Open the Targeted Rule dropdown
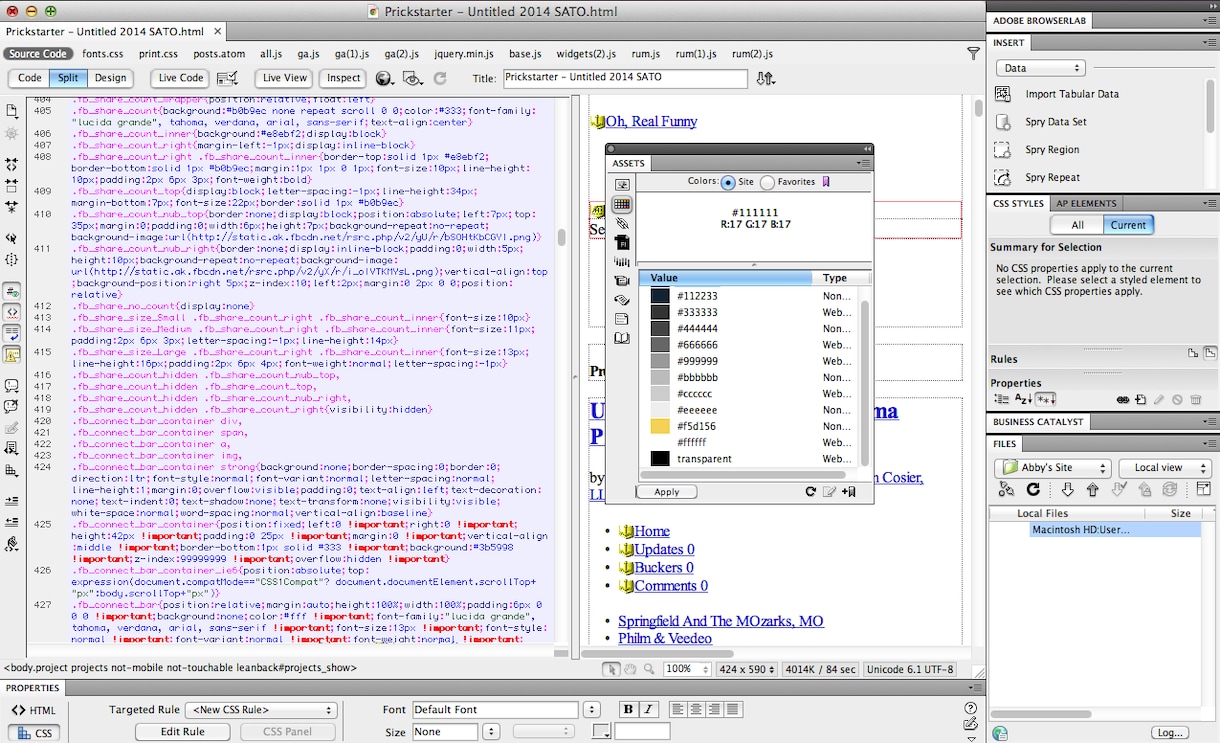The width and height of the screenshot is (1220, 743). coord(260,710)
